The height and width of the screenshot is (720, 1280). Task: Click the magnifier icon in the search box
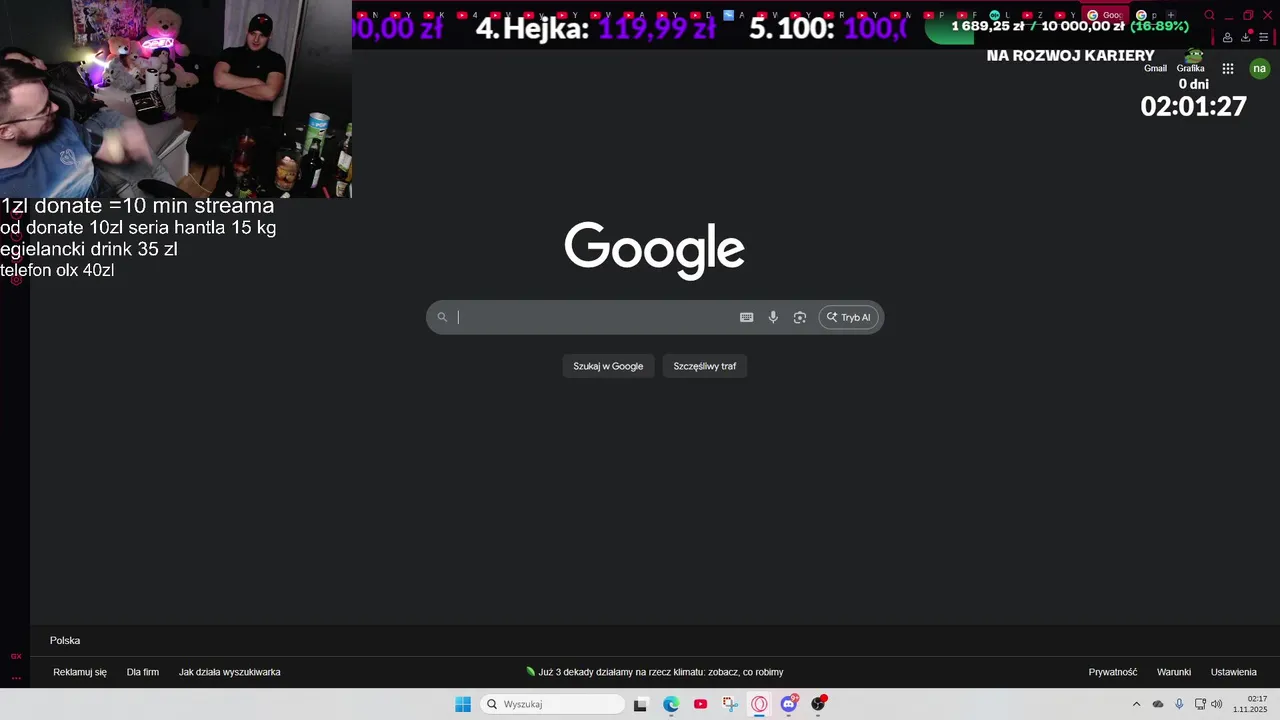click(442, 317)
